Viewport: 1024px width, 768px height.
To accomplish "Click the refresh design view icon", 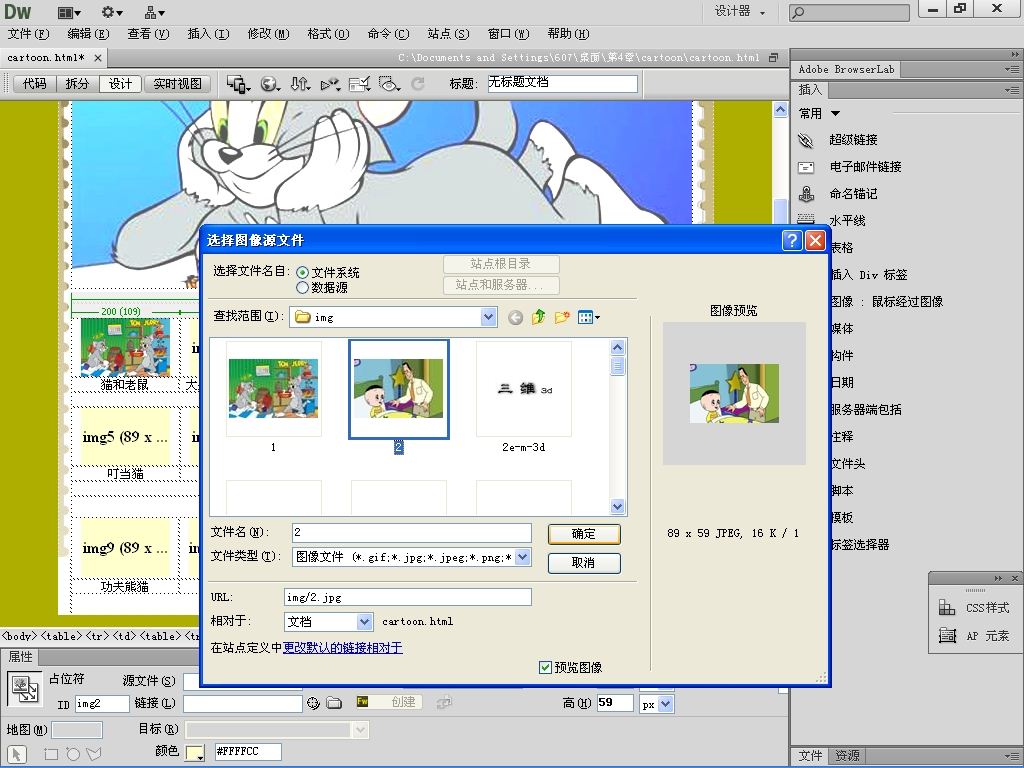I will pos(418,84).
